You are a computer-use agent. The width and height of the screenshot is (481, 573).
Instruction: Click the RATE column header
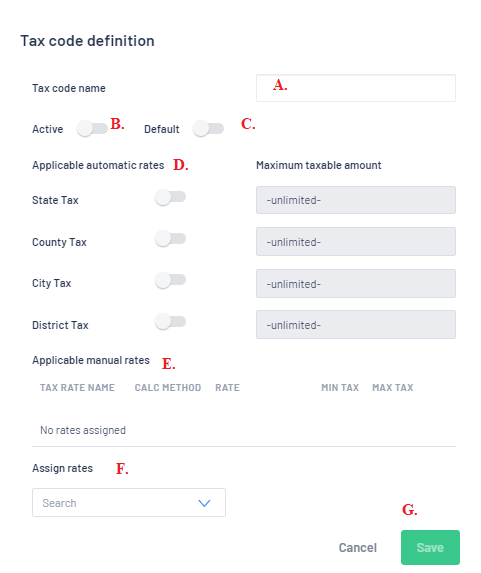pyautogui.click(x=227, y=387)
